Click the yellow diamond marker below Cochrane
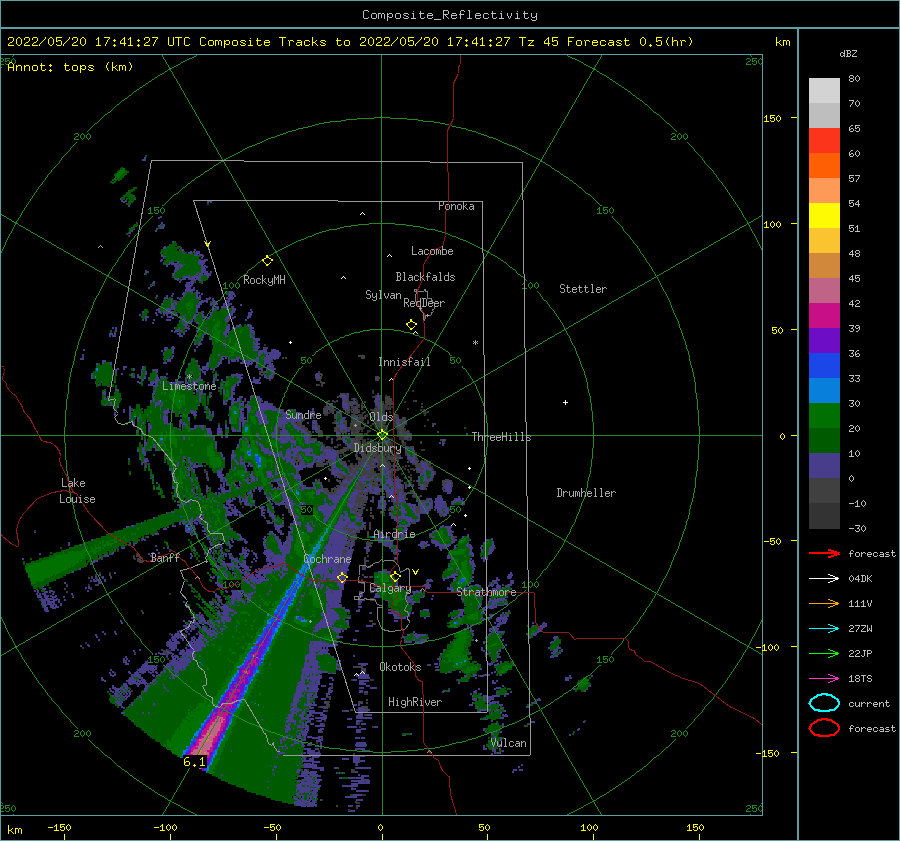The image size is (900, 841). coord(342,578)
